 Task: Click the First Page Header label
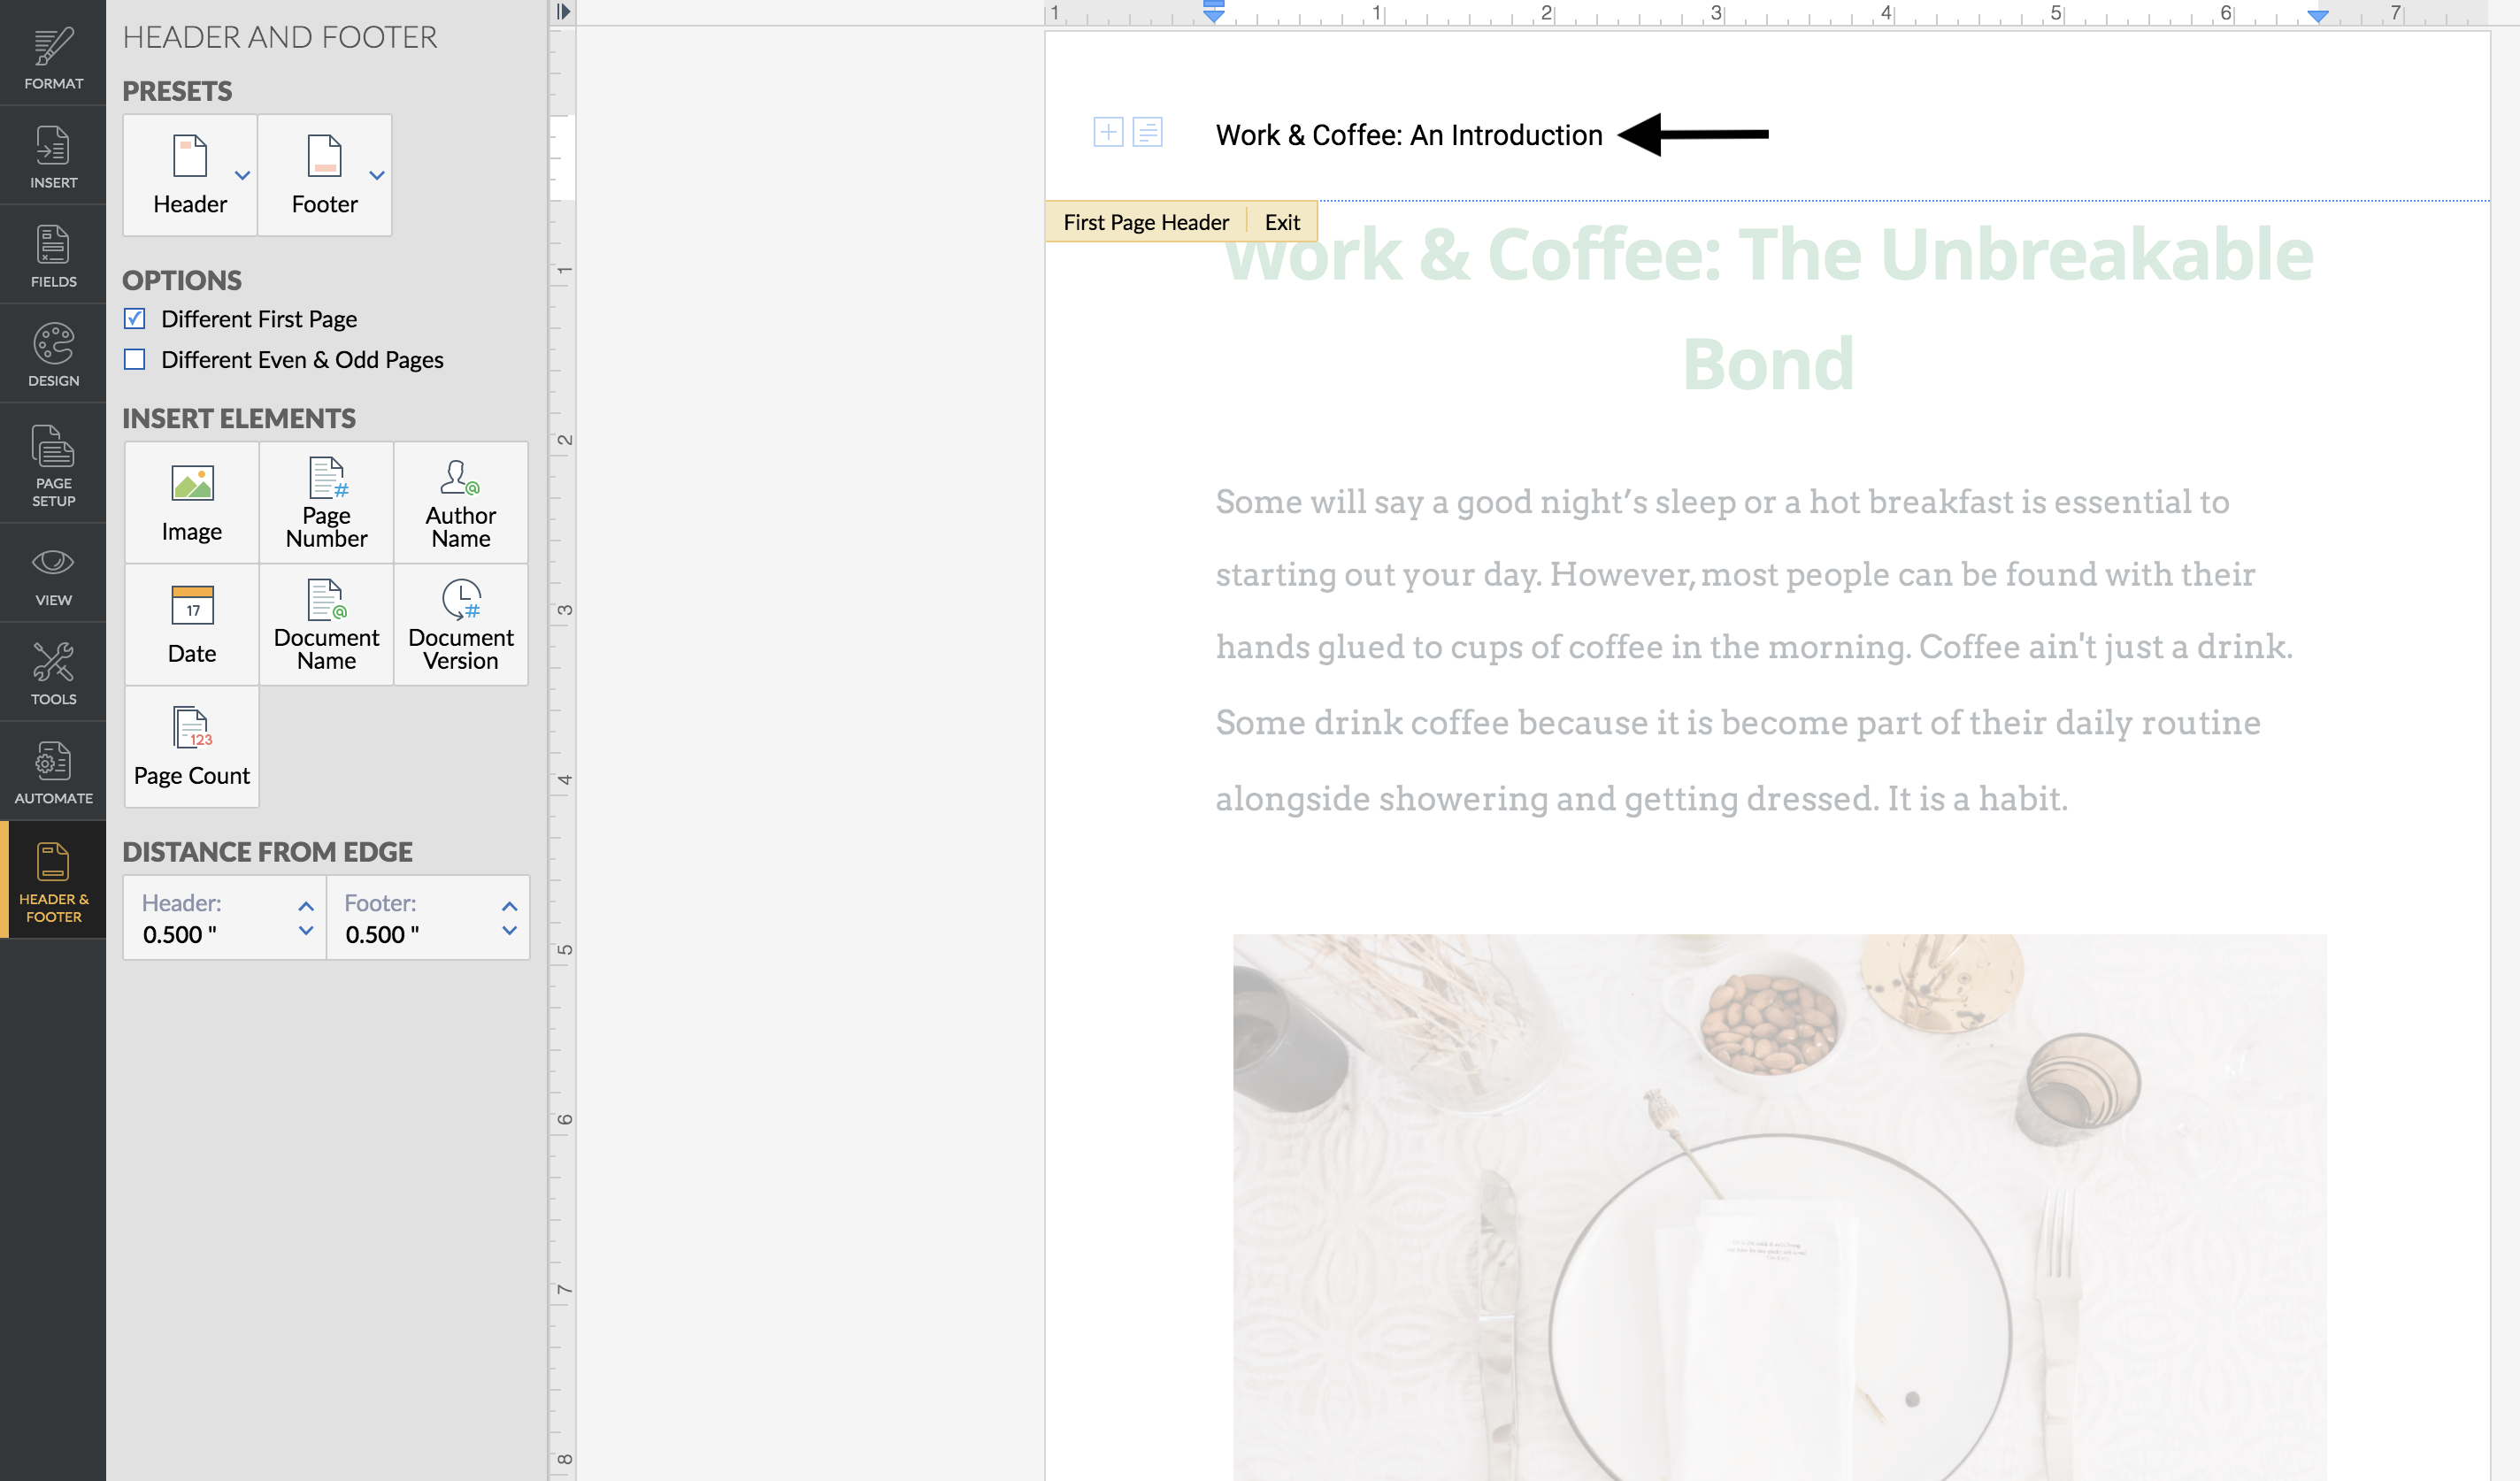[x=1145, y=222]
